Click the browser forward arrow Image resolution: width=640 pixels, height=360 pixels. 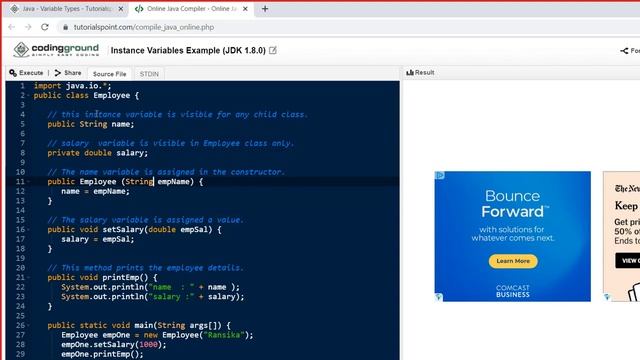pyautogui.click(x=28, y=27)
